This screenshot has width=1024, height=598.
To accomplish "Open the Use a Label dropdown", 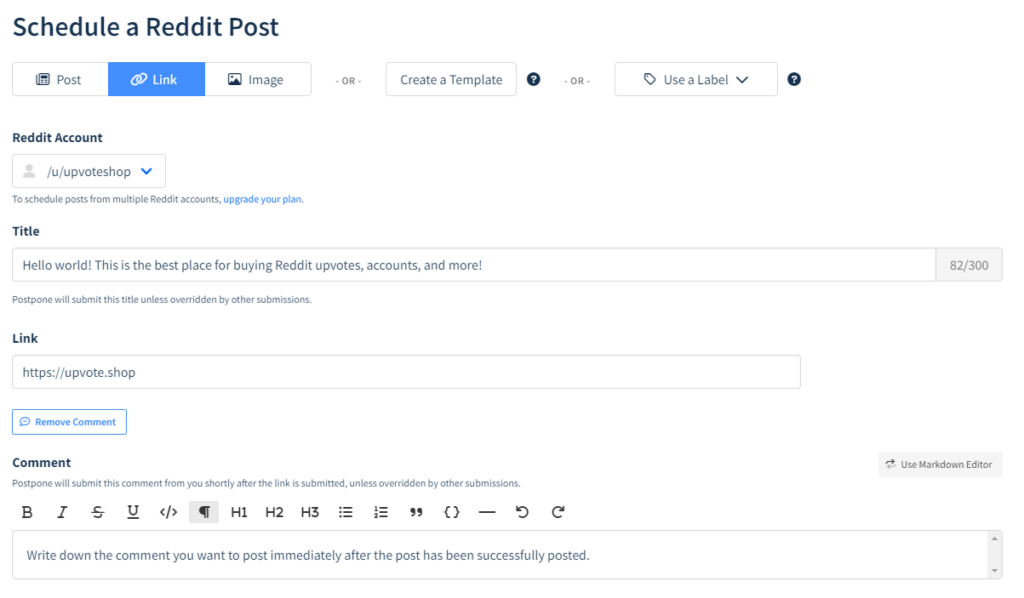I will [695, 79].
